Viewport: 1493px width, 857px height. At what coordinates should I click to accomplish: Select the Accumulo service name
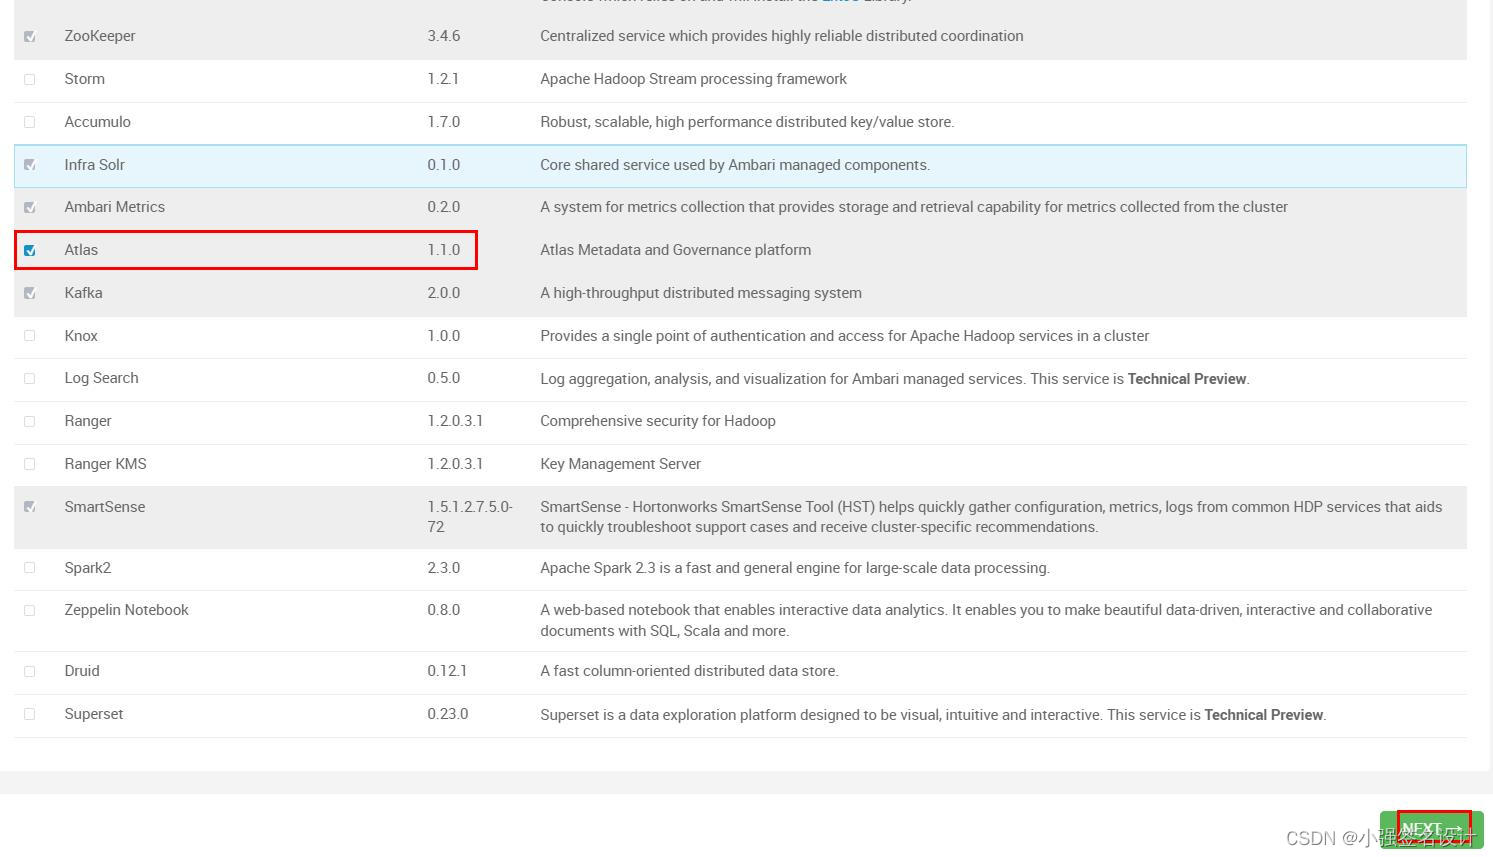[x=98, y=122]
